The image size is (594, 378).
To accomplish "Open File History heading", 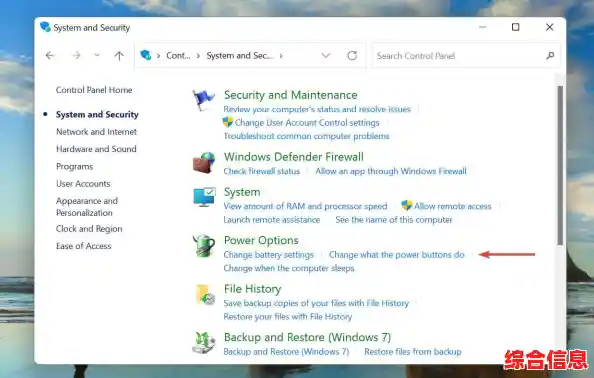I will 253,289.
